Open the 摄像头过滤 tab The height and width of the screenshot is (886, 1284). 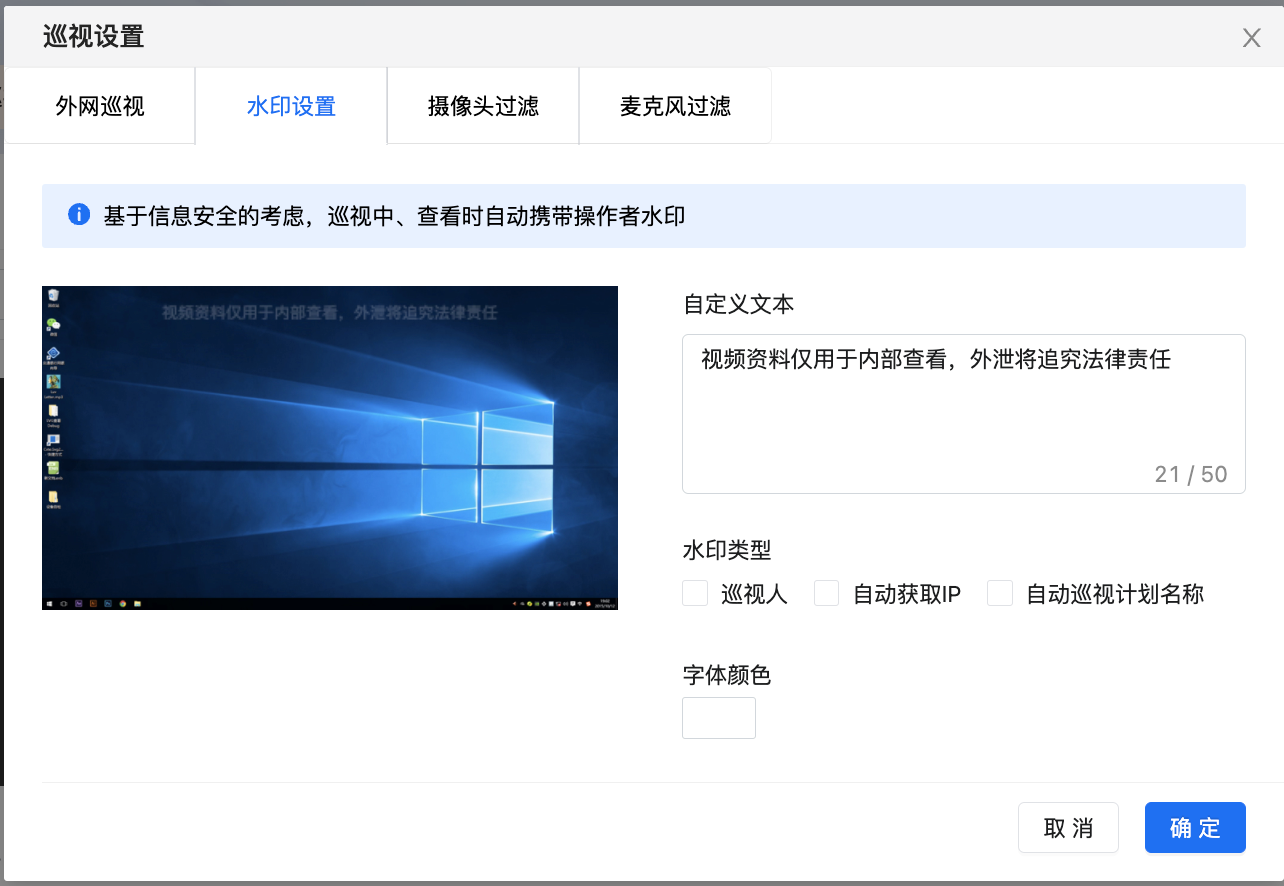tap(483, 106)
